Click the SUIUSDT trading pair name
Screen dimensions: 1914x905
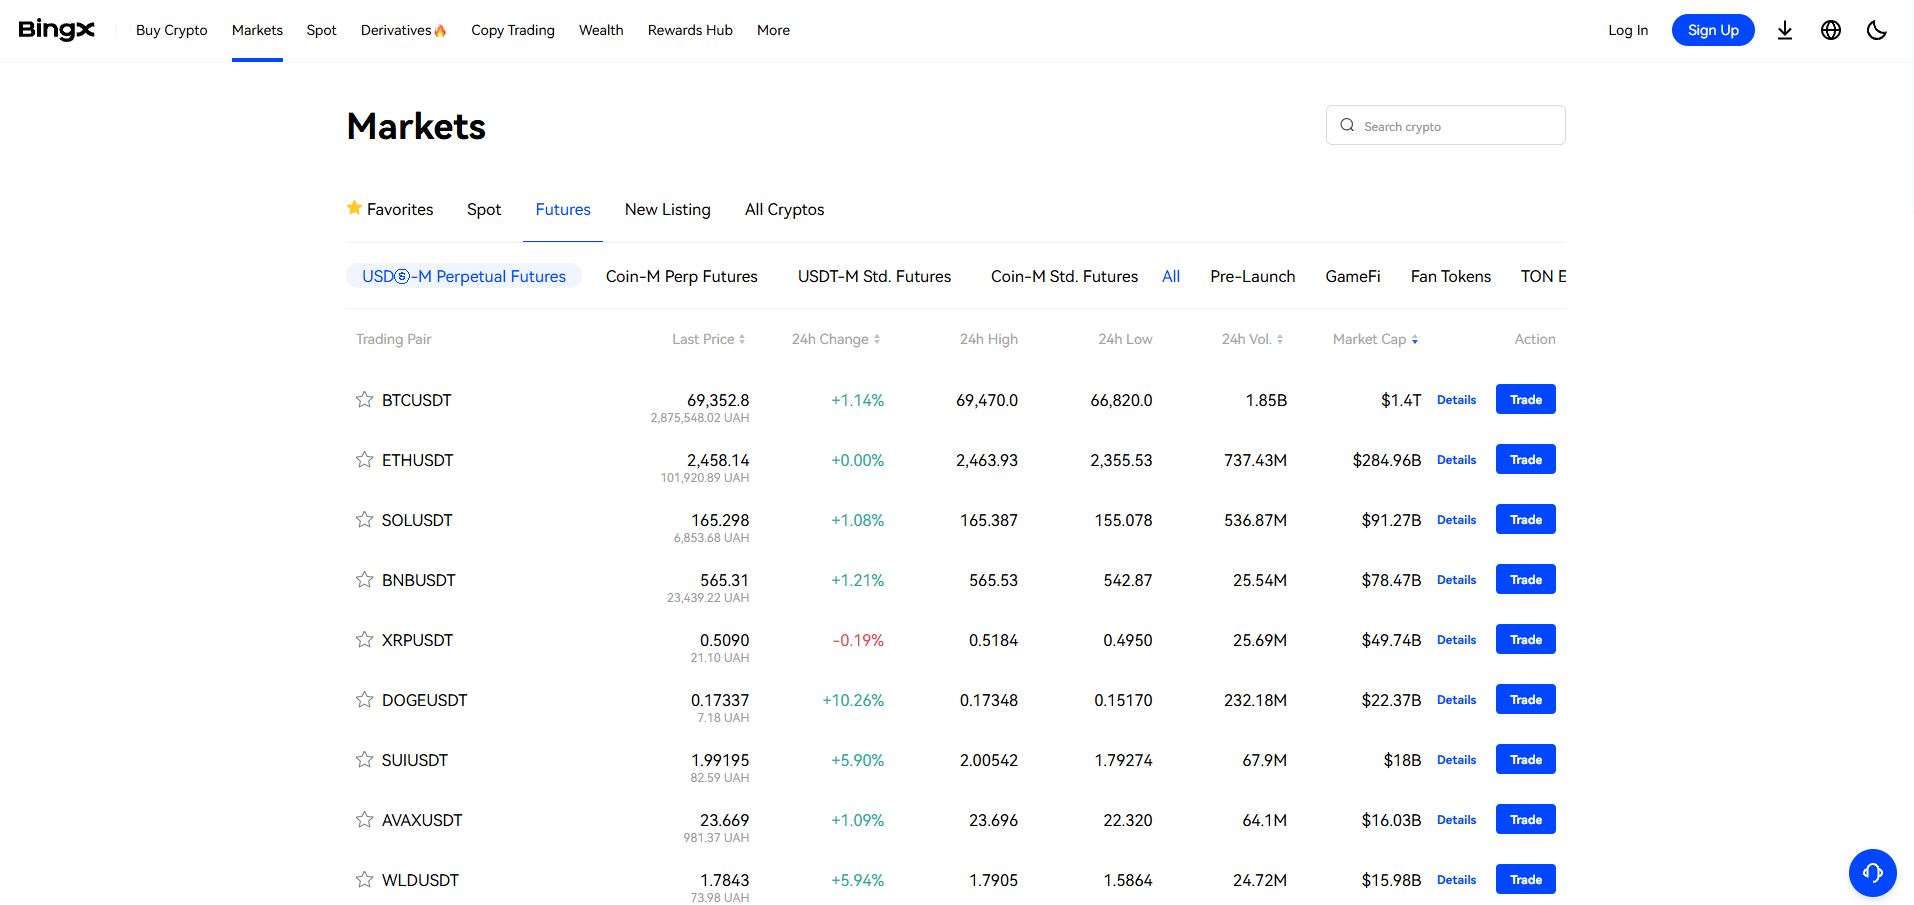point(415,760)
